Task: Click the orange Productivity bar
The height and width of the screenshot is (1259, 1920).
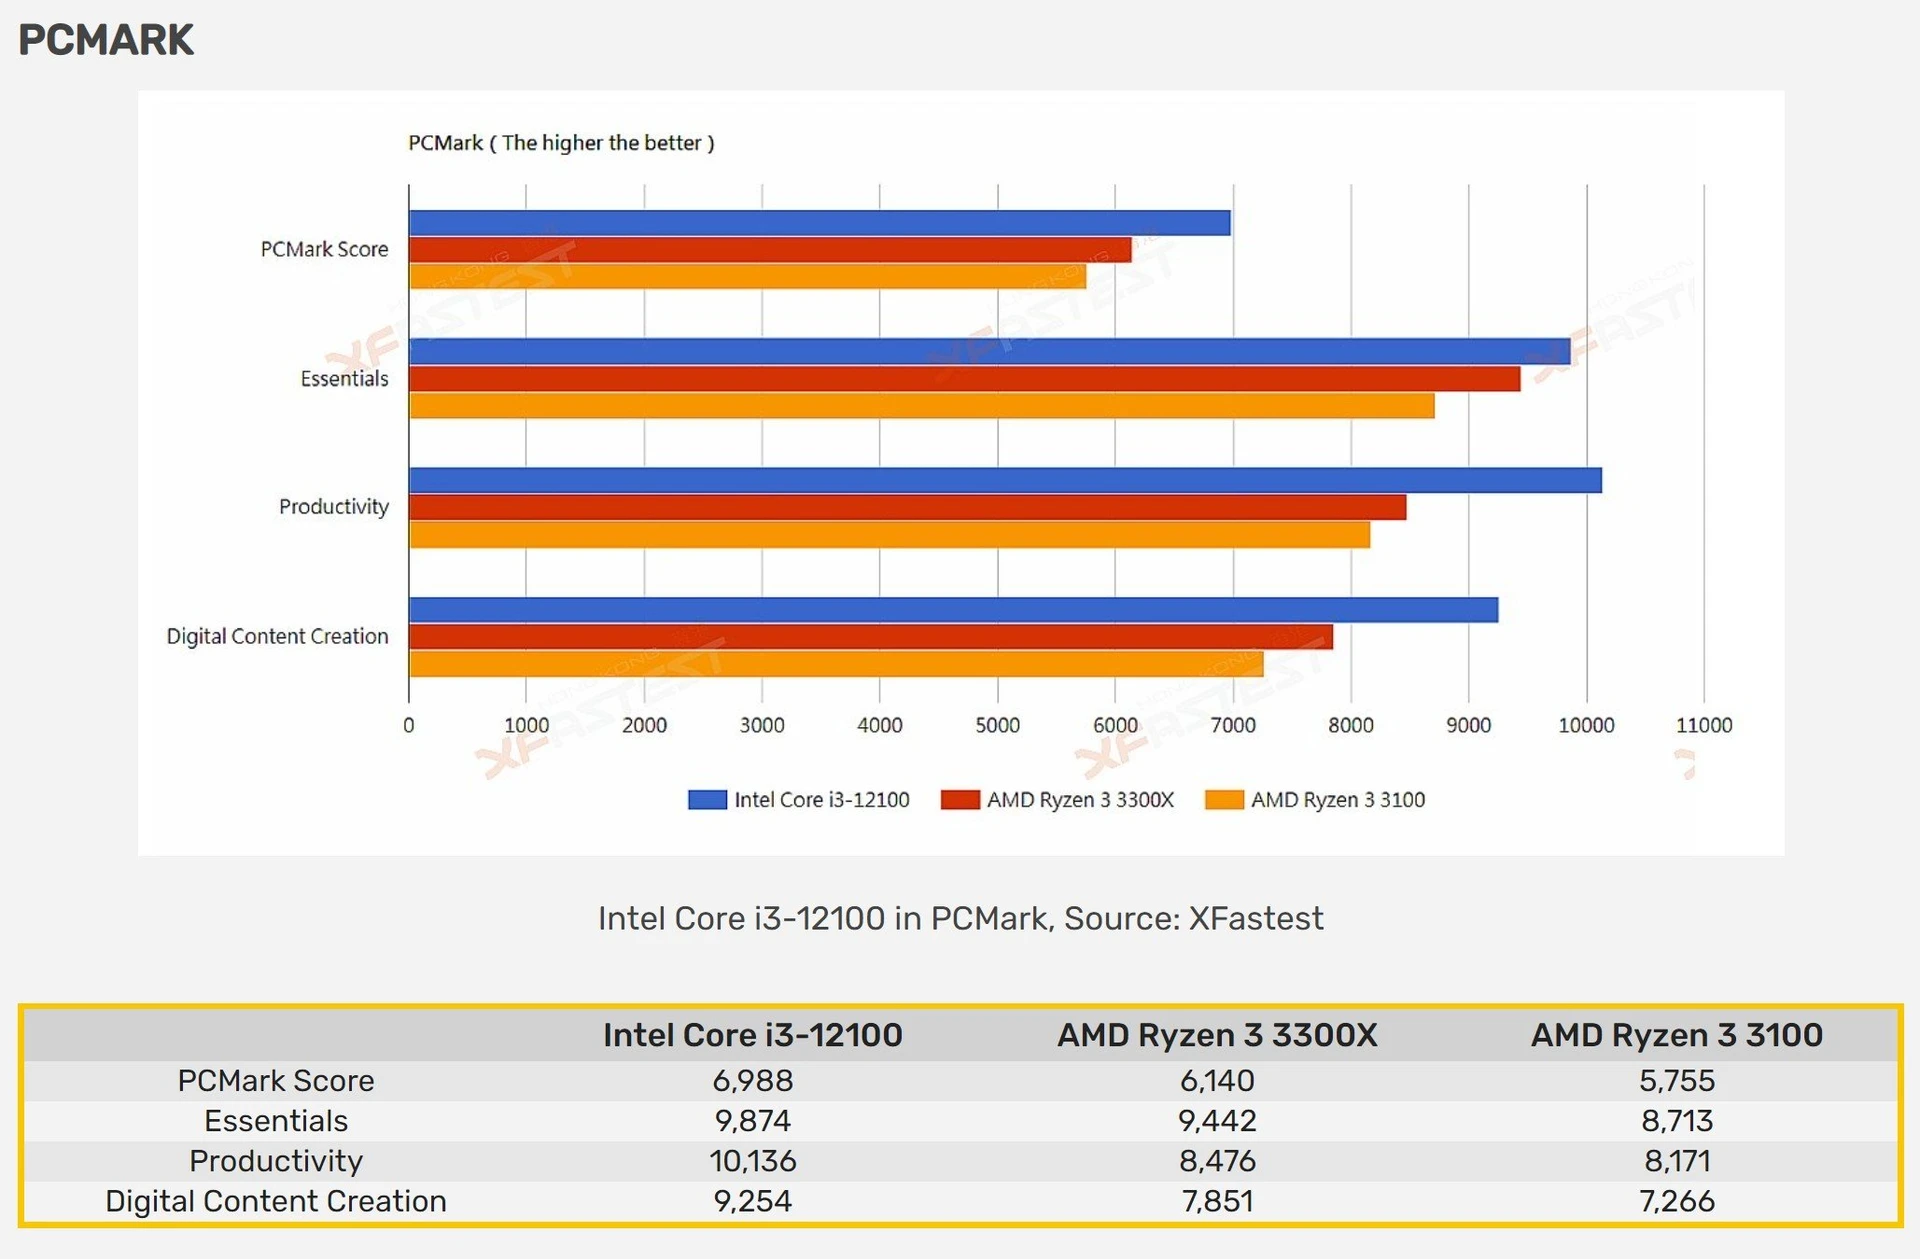Action: coord(889,535)
